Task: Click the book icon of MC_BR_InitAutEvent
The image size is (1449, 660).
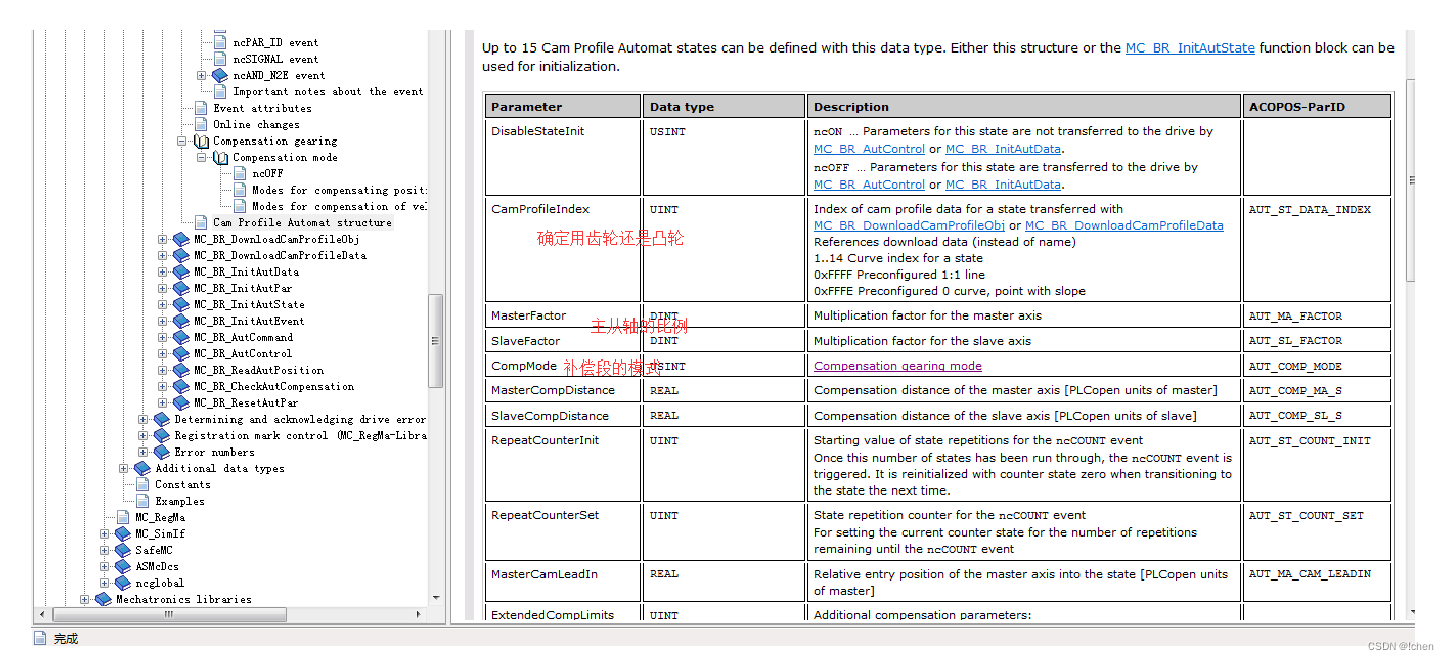Action: click(x=181, y=321)
